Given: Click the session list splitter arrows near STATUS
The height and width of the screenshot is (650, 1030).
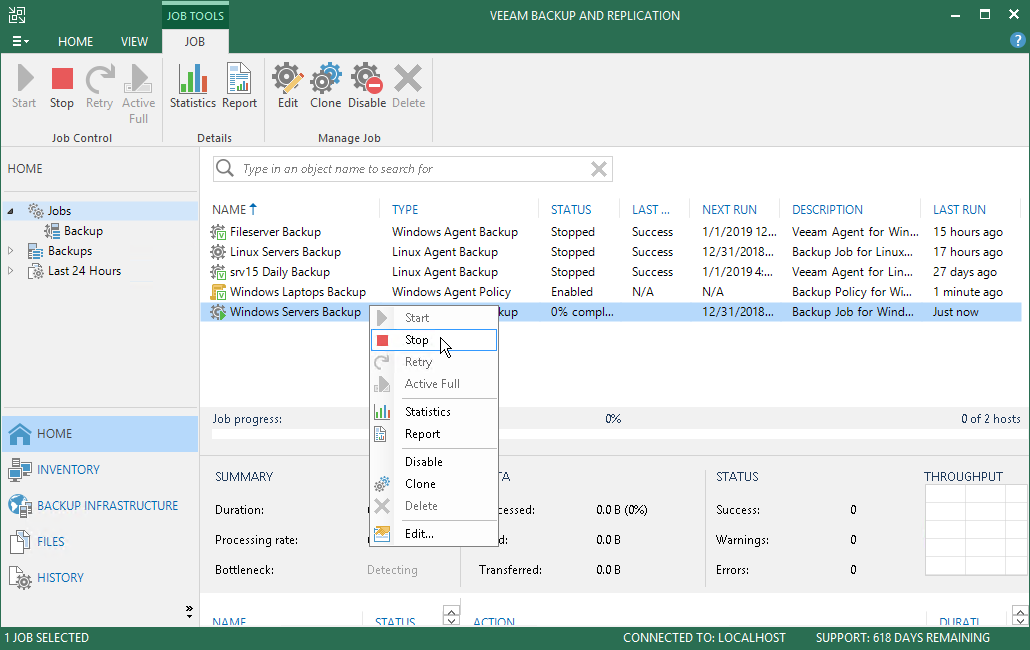Looking at the screenshot, I should pos(451,615).
